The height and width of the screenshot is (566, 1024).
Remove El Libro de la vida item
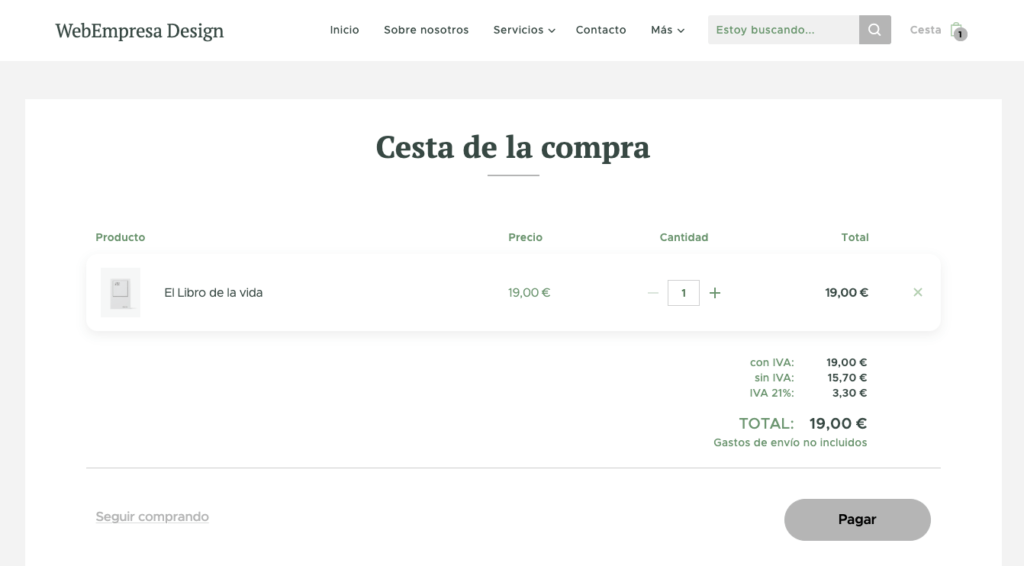pyautogui.click(x=918, y=292)
